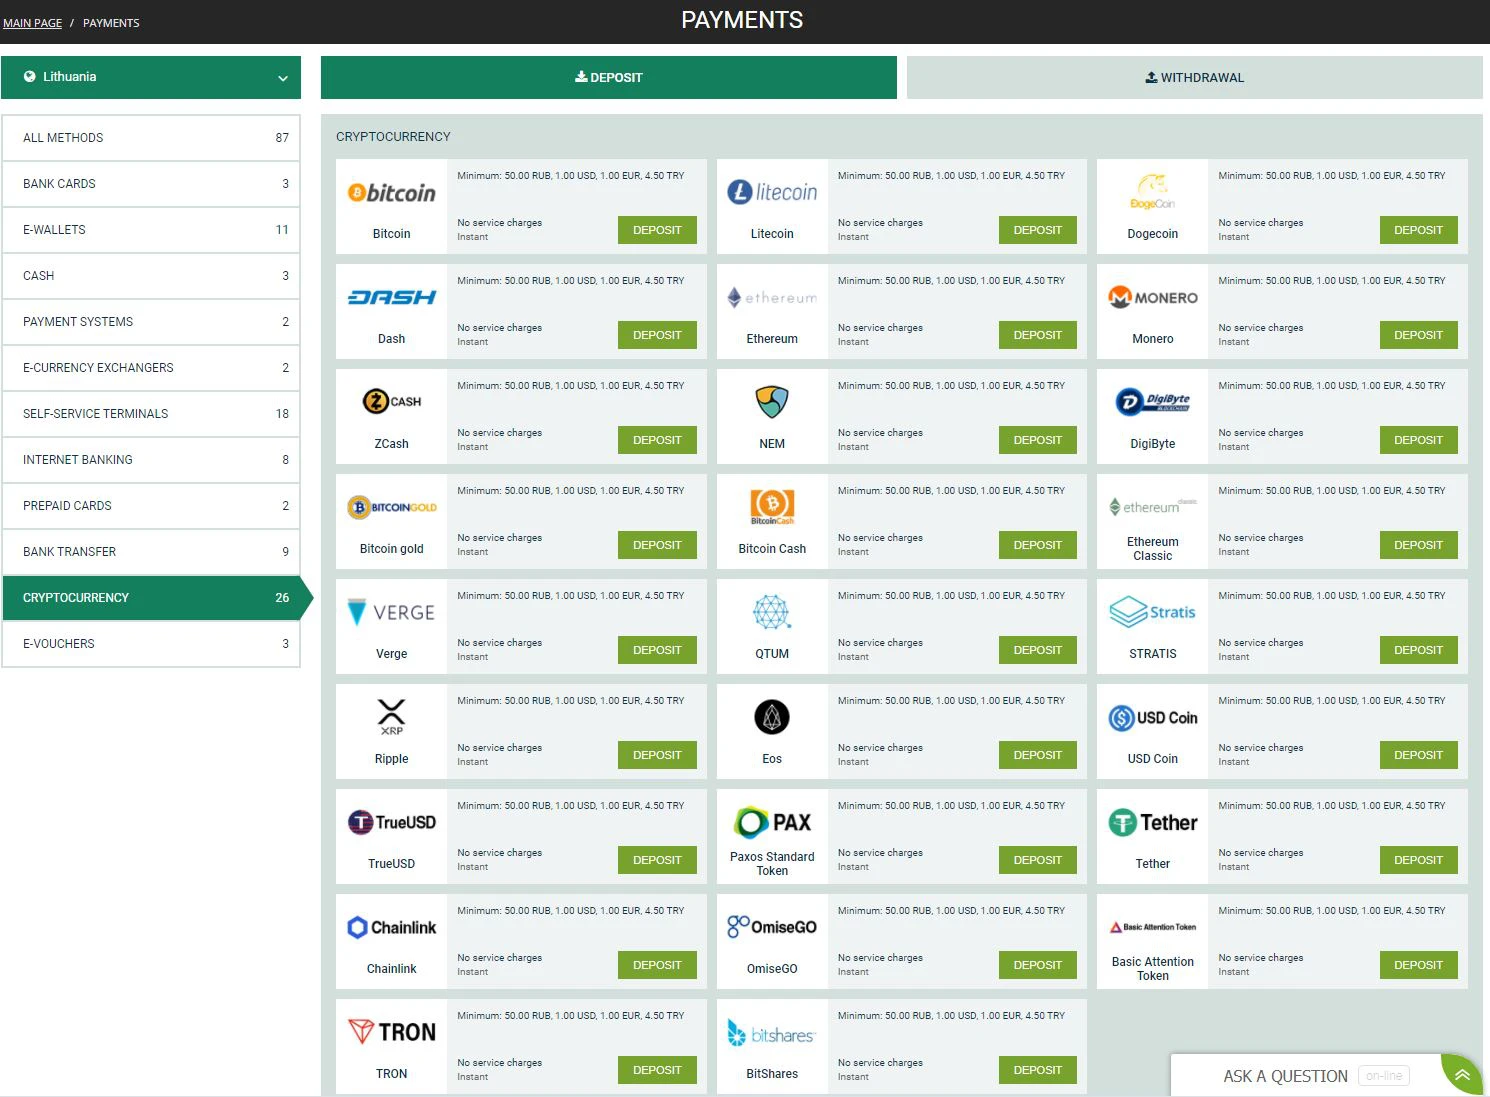Click the Dogecoin logo icon
Screen dimensions: 1490x1097
point(1153,192)
